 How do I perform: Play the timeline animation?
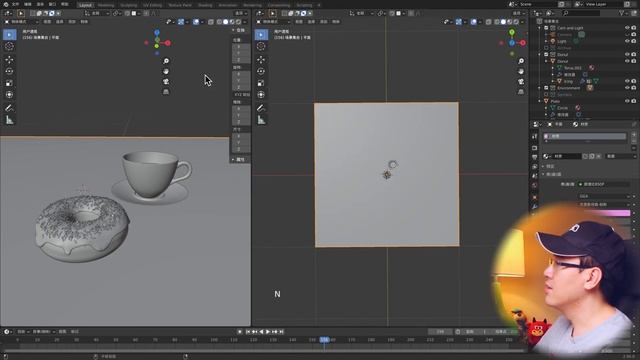coord(268,332)
